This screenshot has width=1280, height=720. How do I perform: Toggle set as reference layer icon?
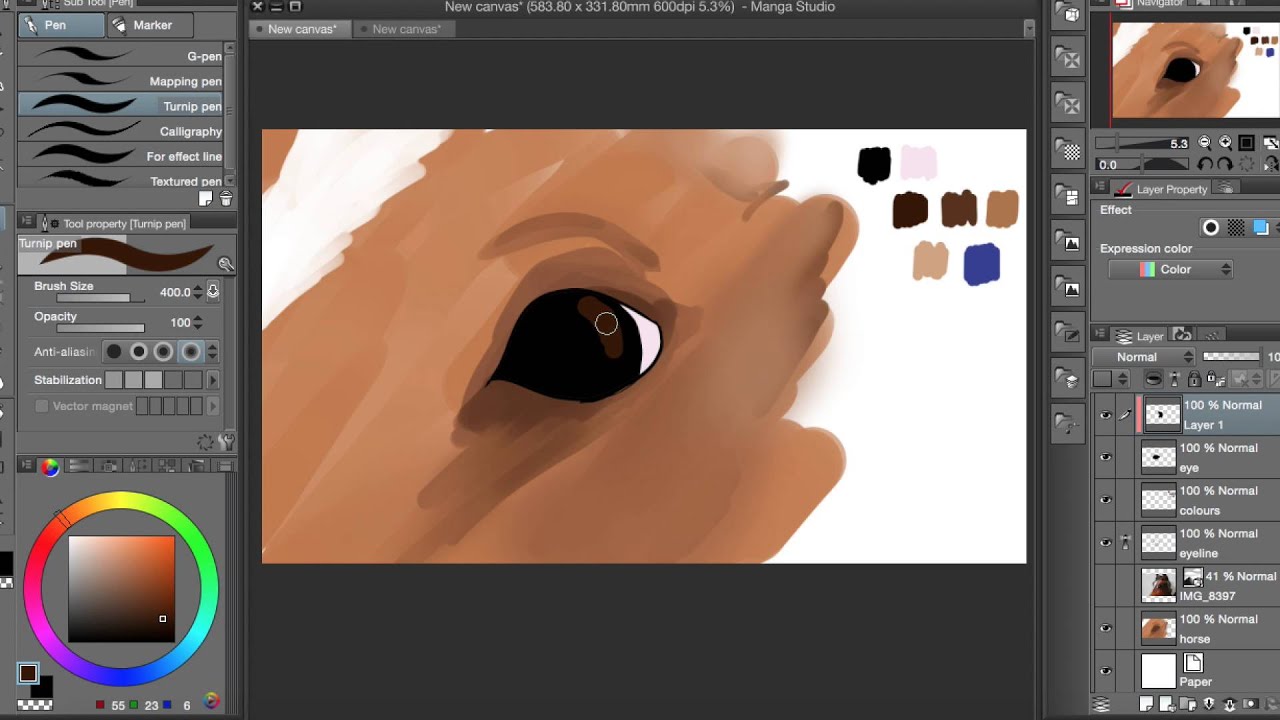tap(1174, 379)
